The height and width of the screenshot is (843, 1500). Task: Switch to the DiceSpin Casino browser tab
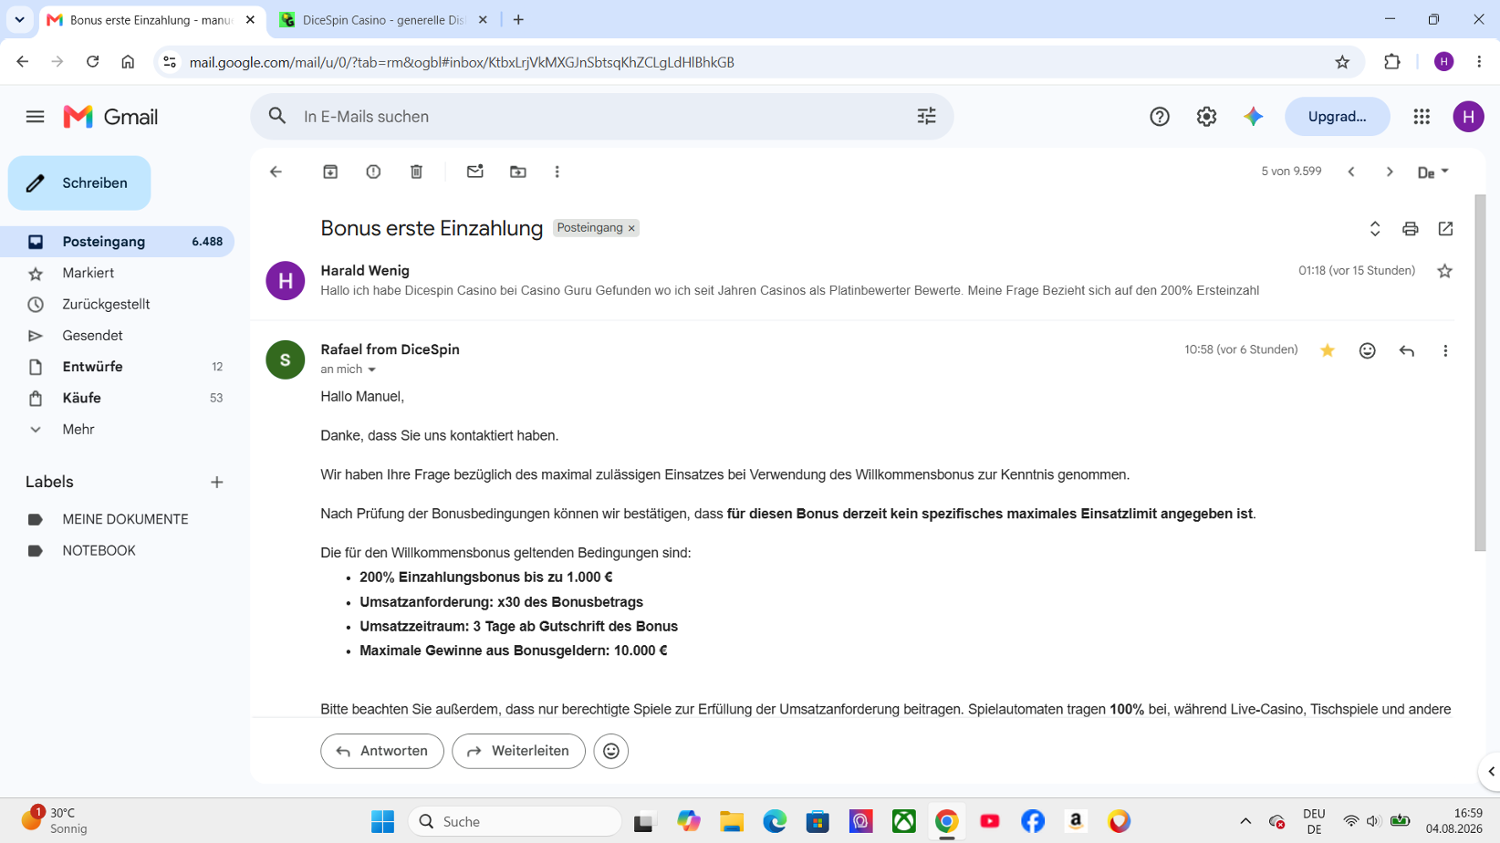[384, 20]
